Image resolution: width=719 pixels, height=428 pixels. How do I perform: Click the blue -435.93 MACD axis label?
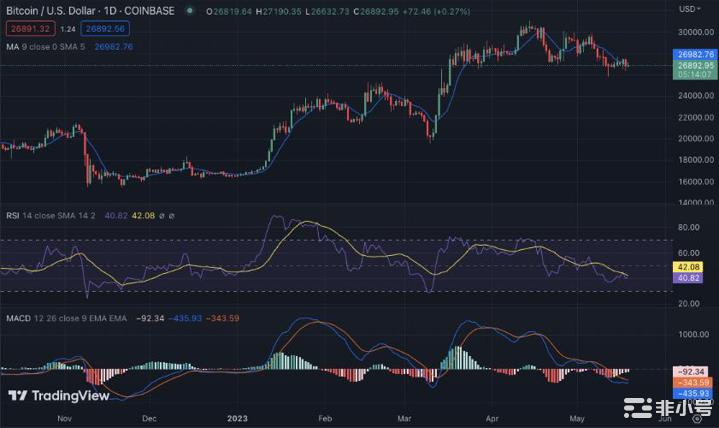tap(693, 393)
